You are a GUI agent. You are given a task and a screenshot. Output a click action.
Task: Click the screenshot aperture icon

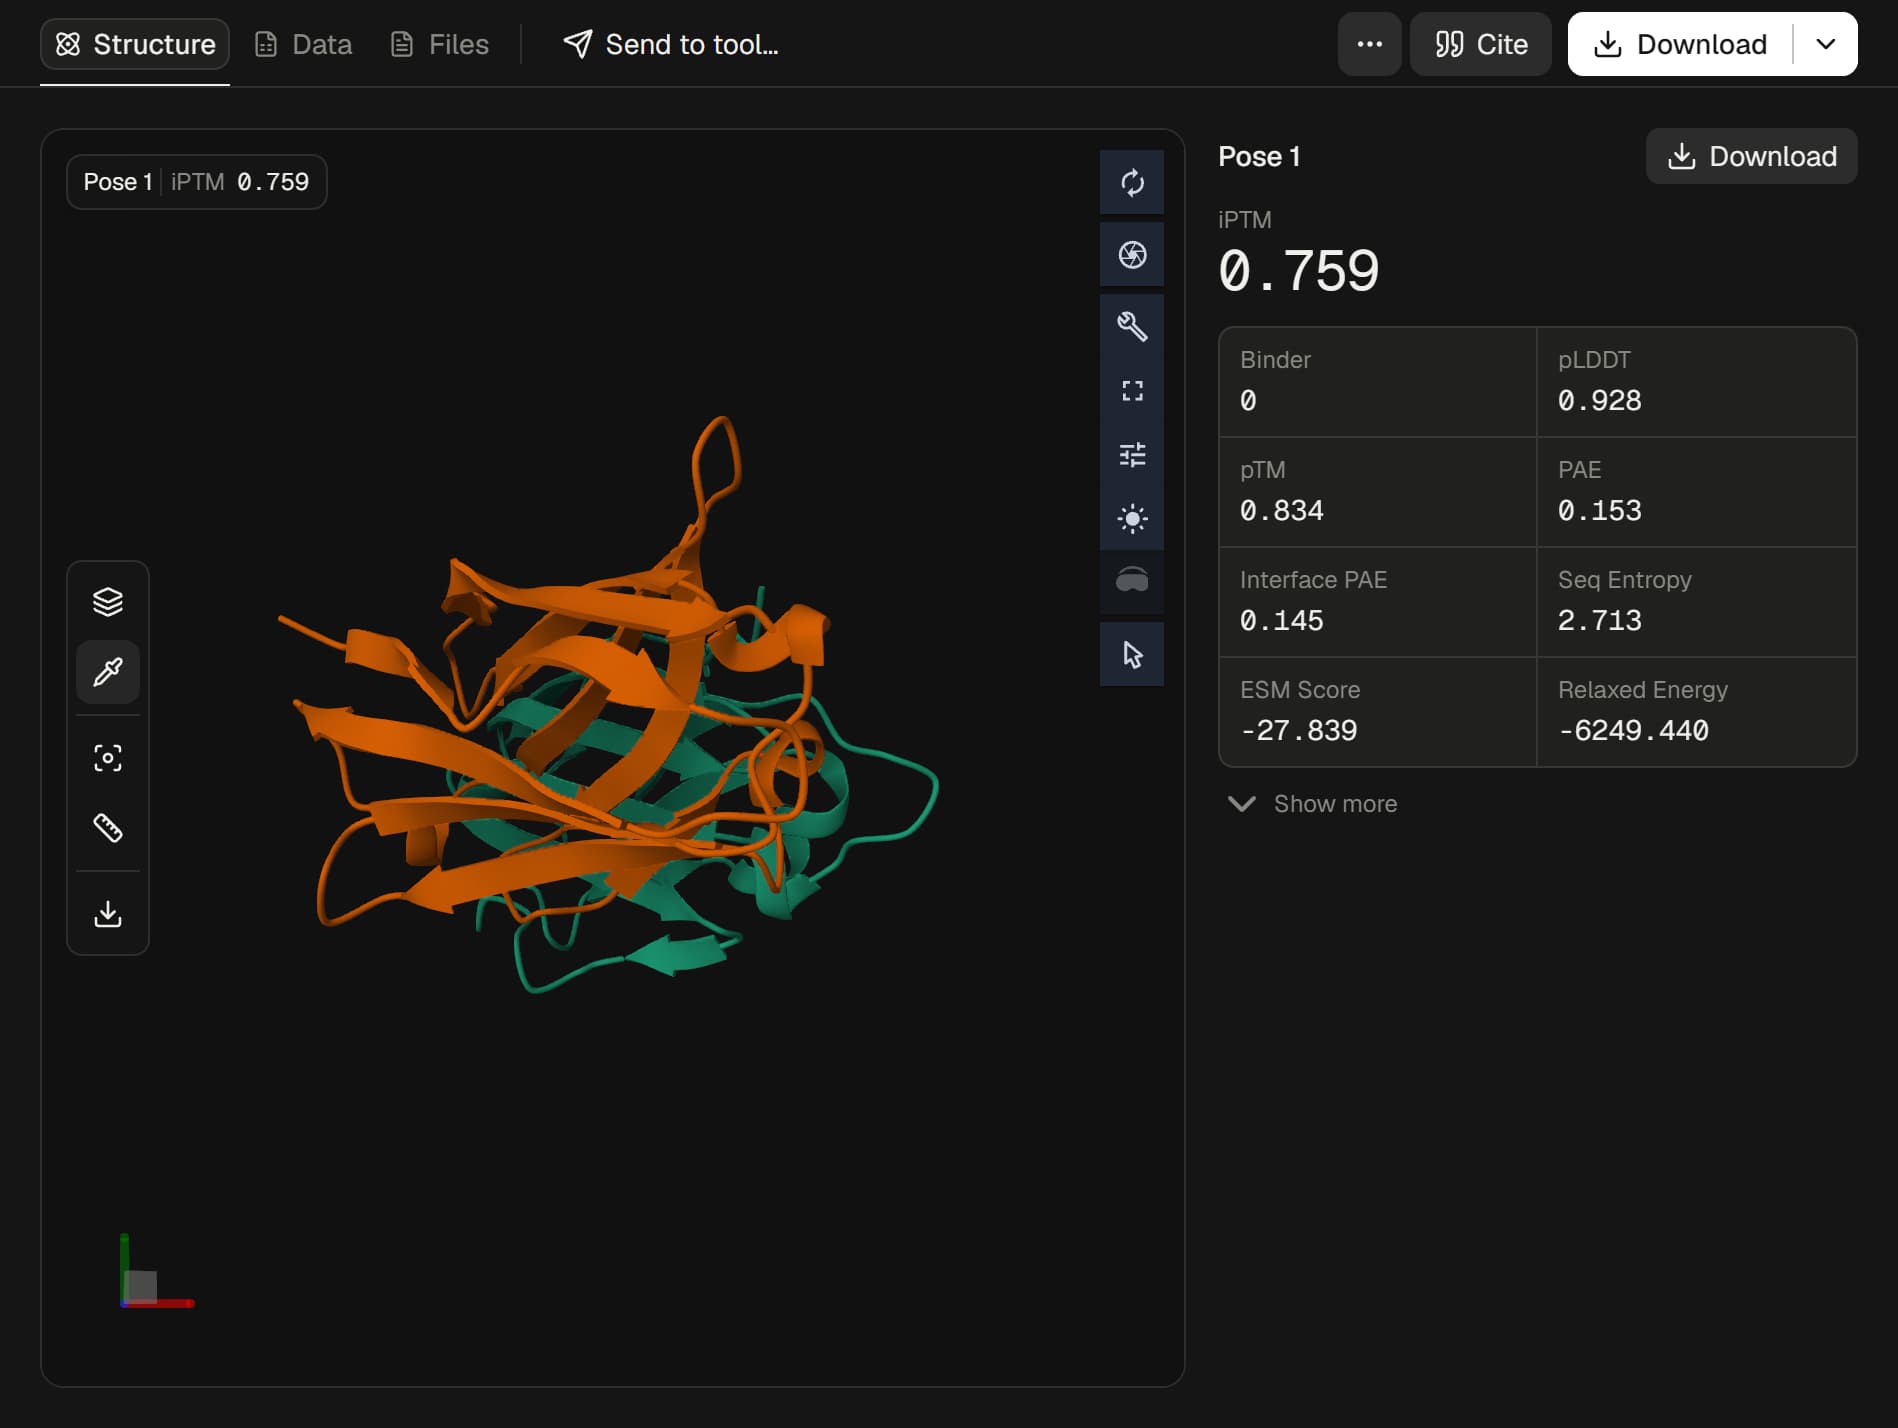(1132, 254)
